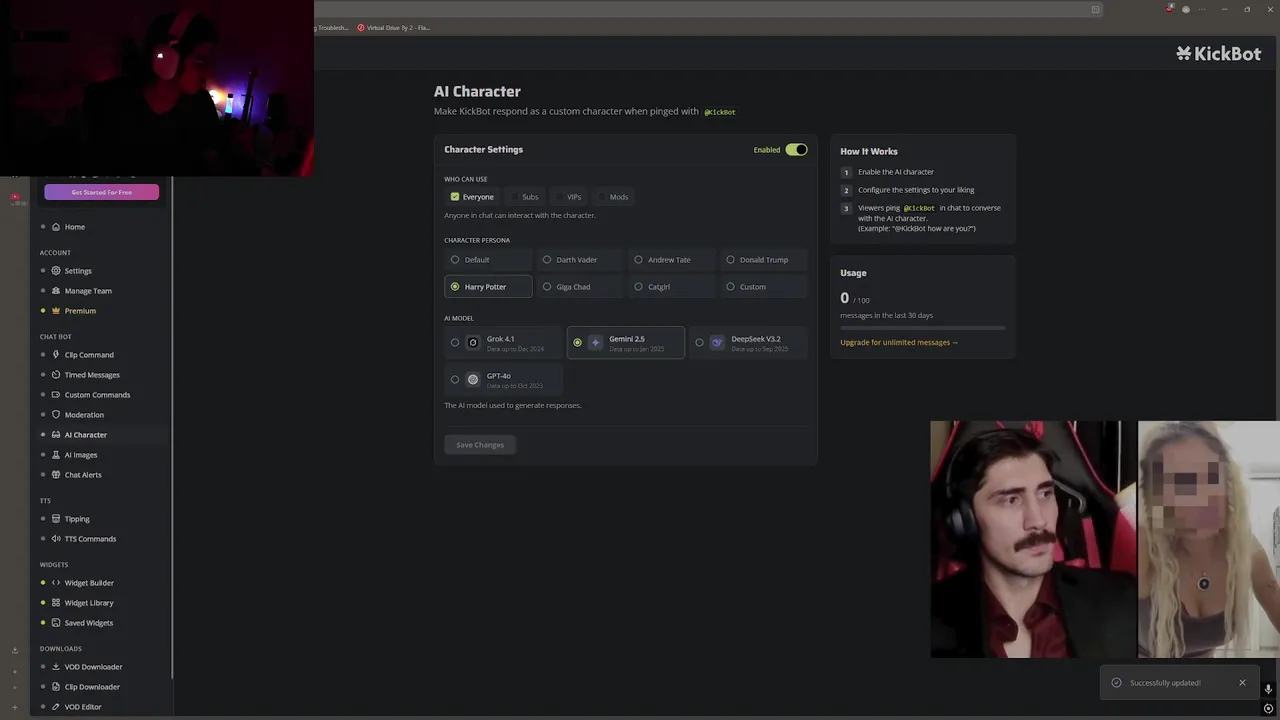The width and height of the screenshot is (1280, 720).
Task: Uncheck the Everyone checkbox
Action: tap(455, 197)
